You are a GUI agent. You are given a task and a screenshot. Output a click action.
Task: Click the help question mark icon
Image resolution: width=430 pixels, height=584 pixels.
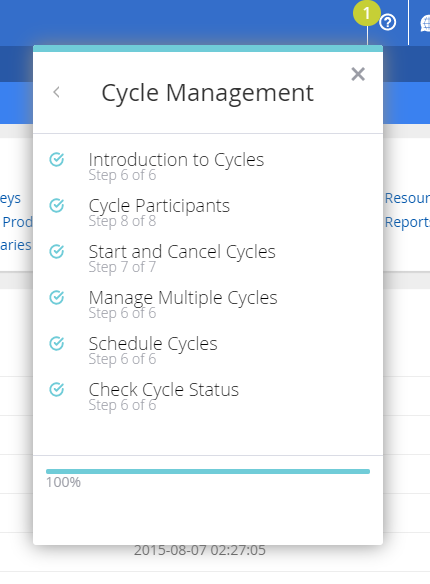(x=388, y=22)
